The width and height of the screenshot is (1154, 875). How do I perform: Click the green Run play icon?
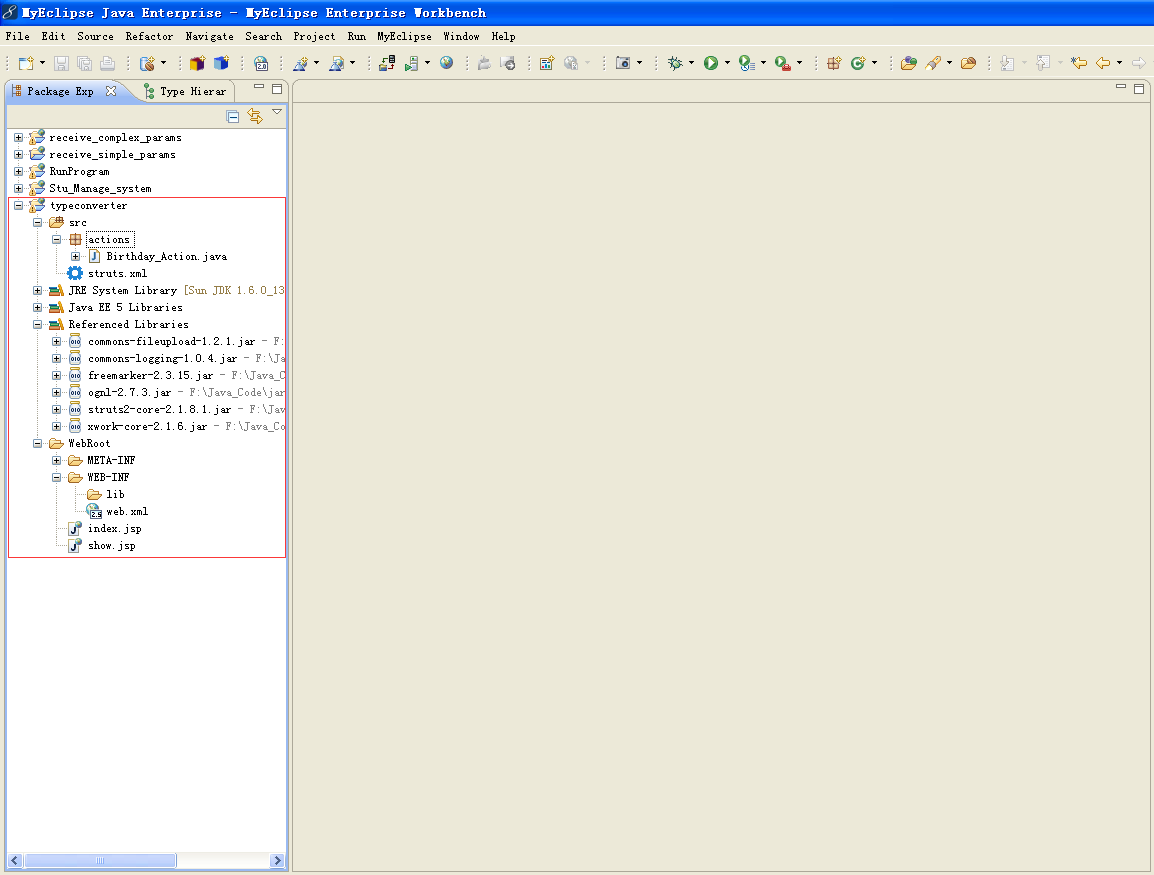[x=711, y=63]
